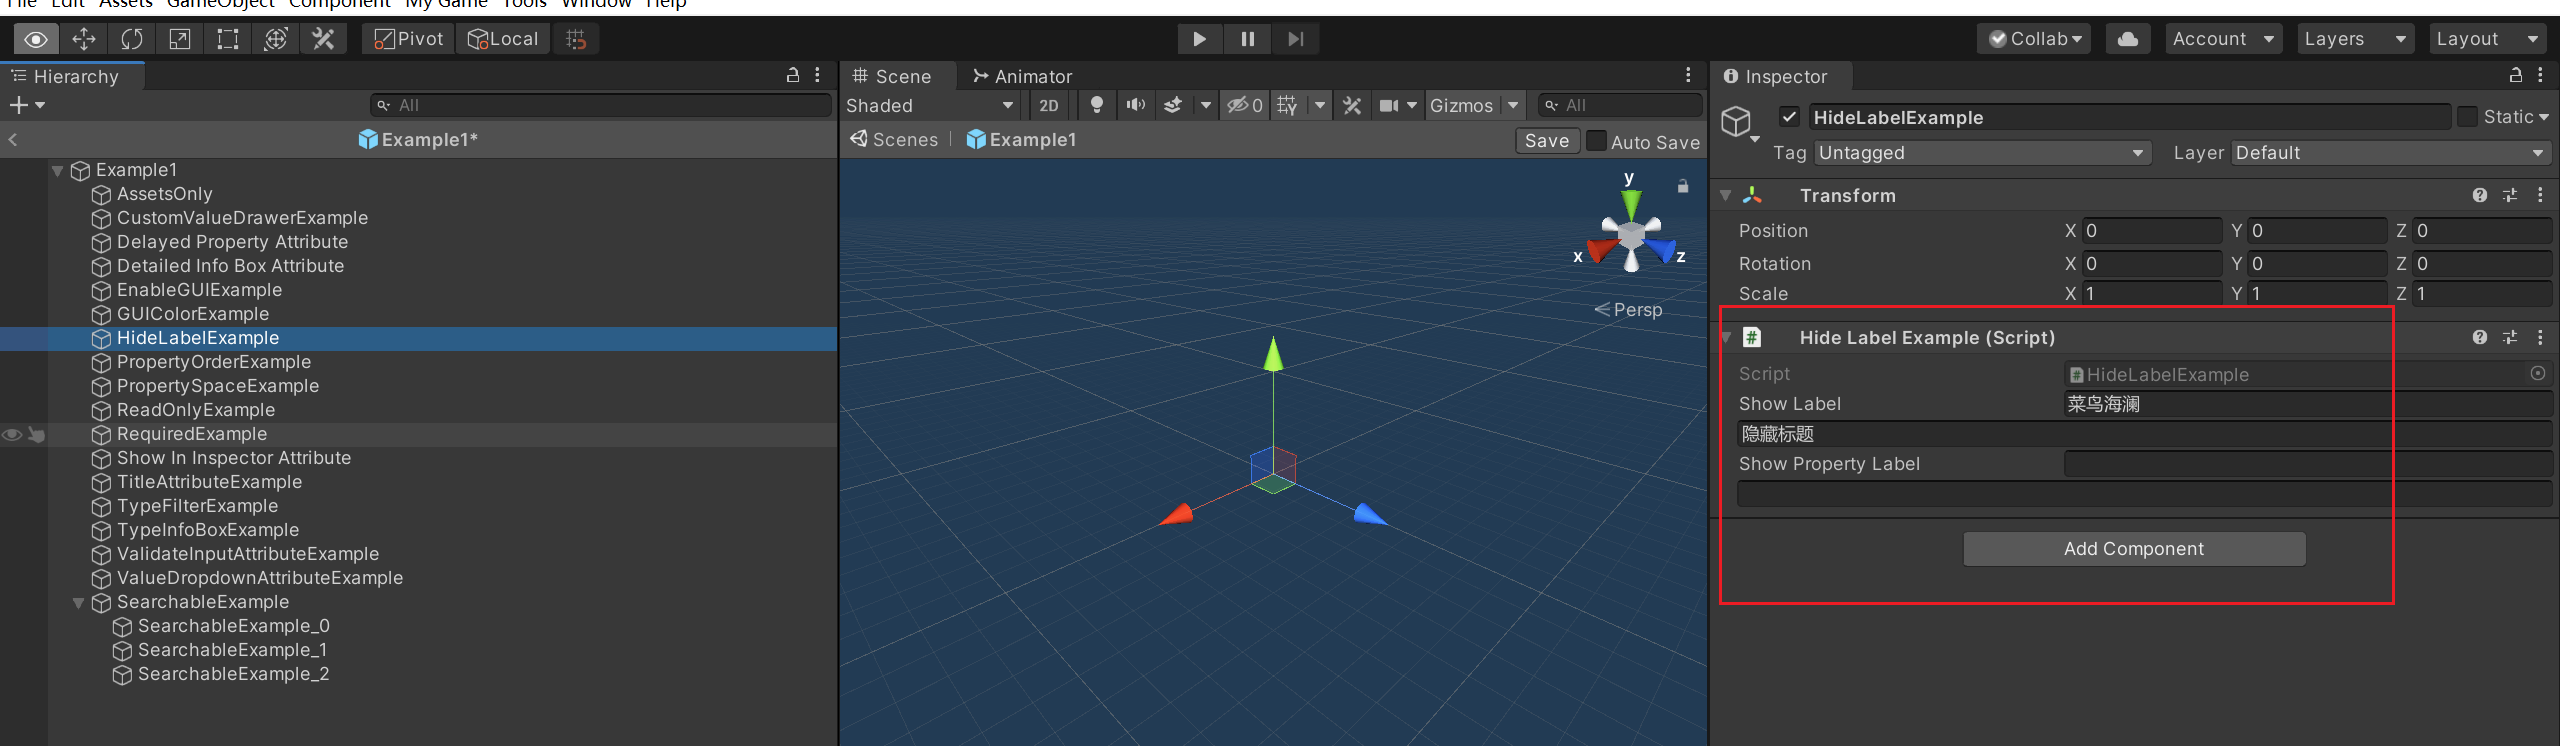Open Hide Label Example context menu
This screenshot has height=746, width=2560.
pos(2541,337)
